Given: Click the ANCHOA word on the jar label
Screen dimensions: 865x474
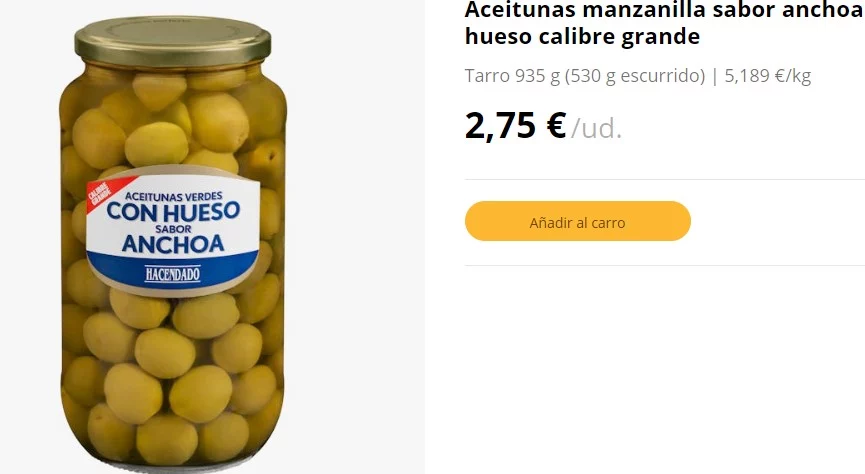Looking at the screenshot, I should pyautogui.click(x=173, y=243).
